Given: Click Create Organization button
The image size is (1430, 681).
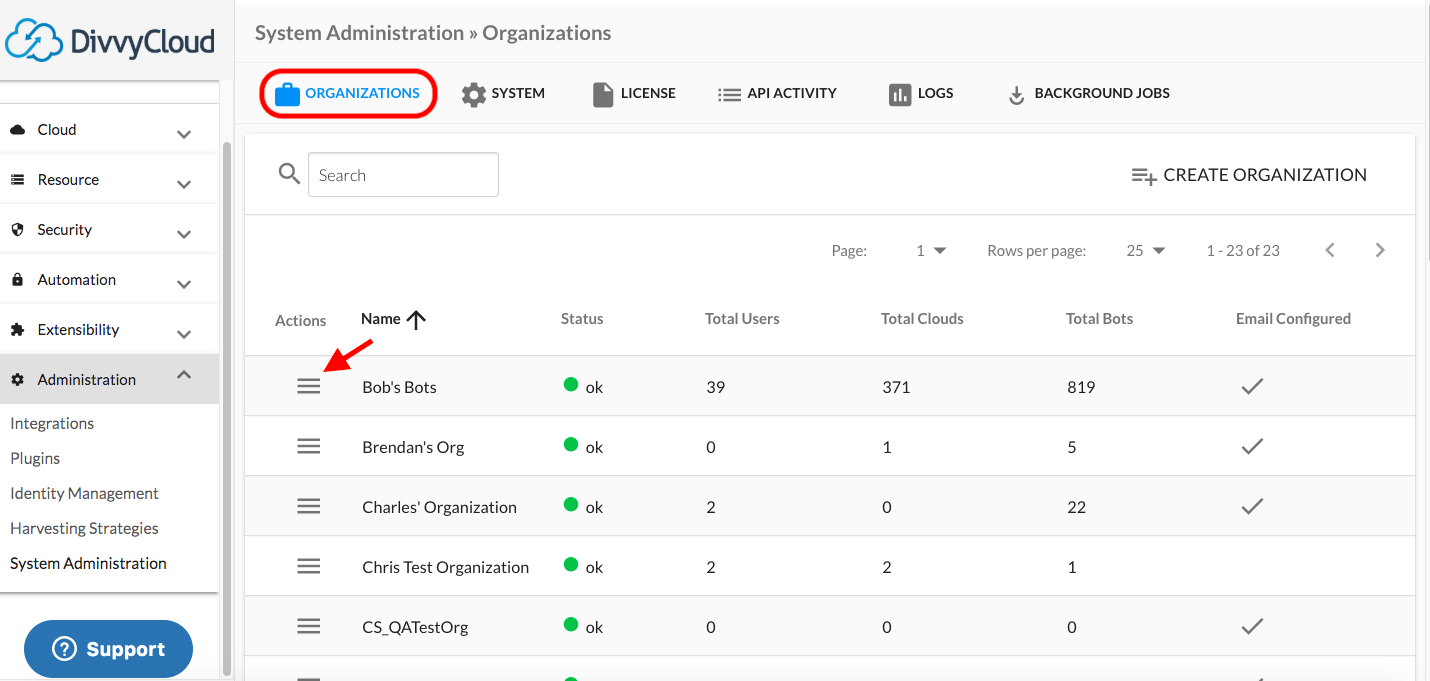Looking at the screenshot, I should pyautogui.click(x=1249, y=175).
